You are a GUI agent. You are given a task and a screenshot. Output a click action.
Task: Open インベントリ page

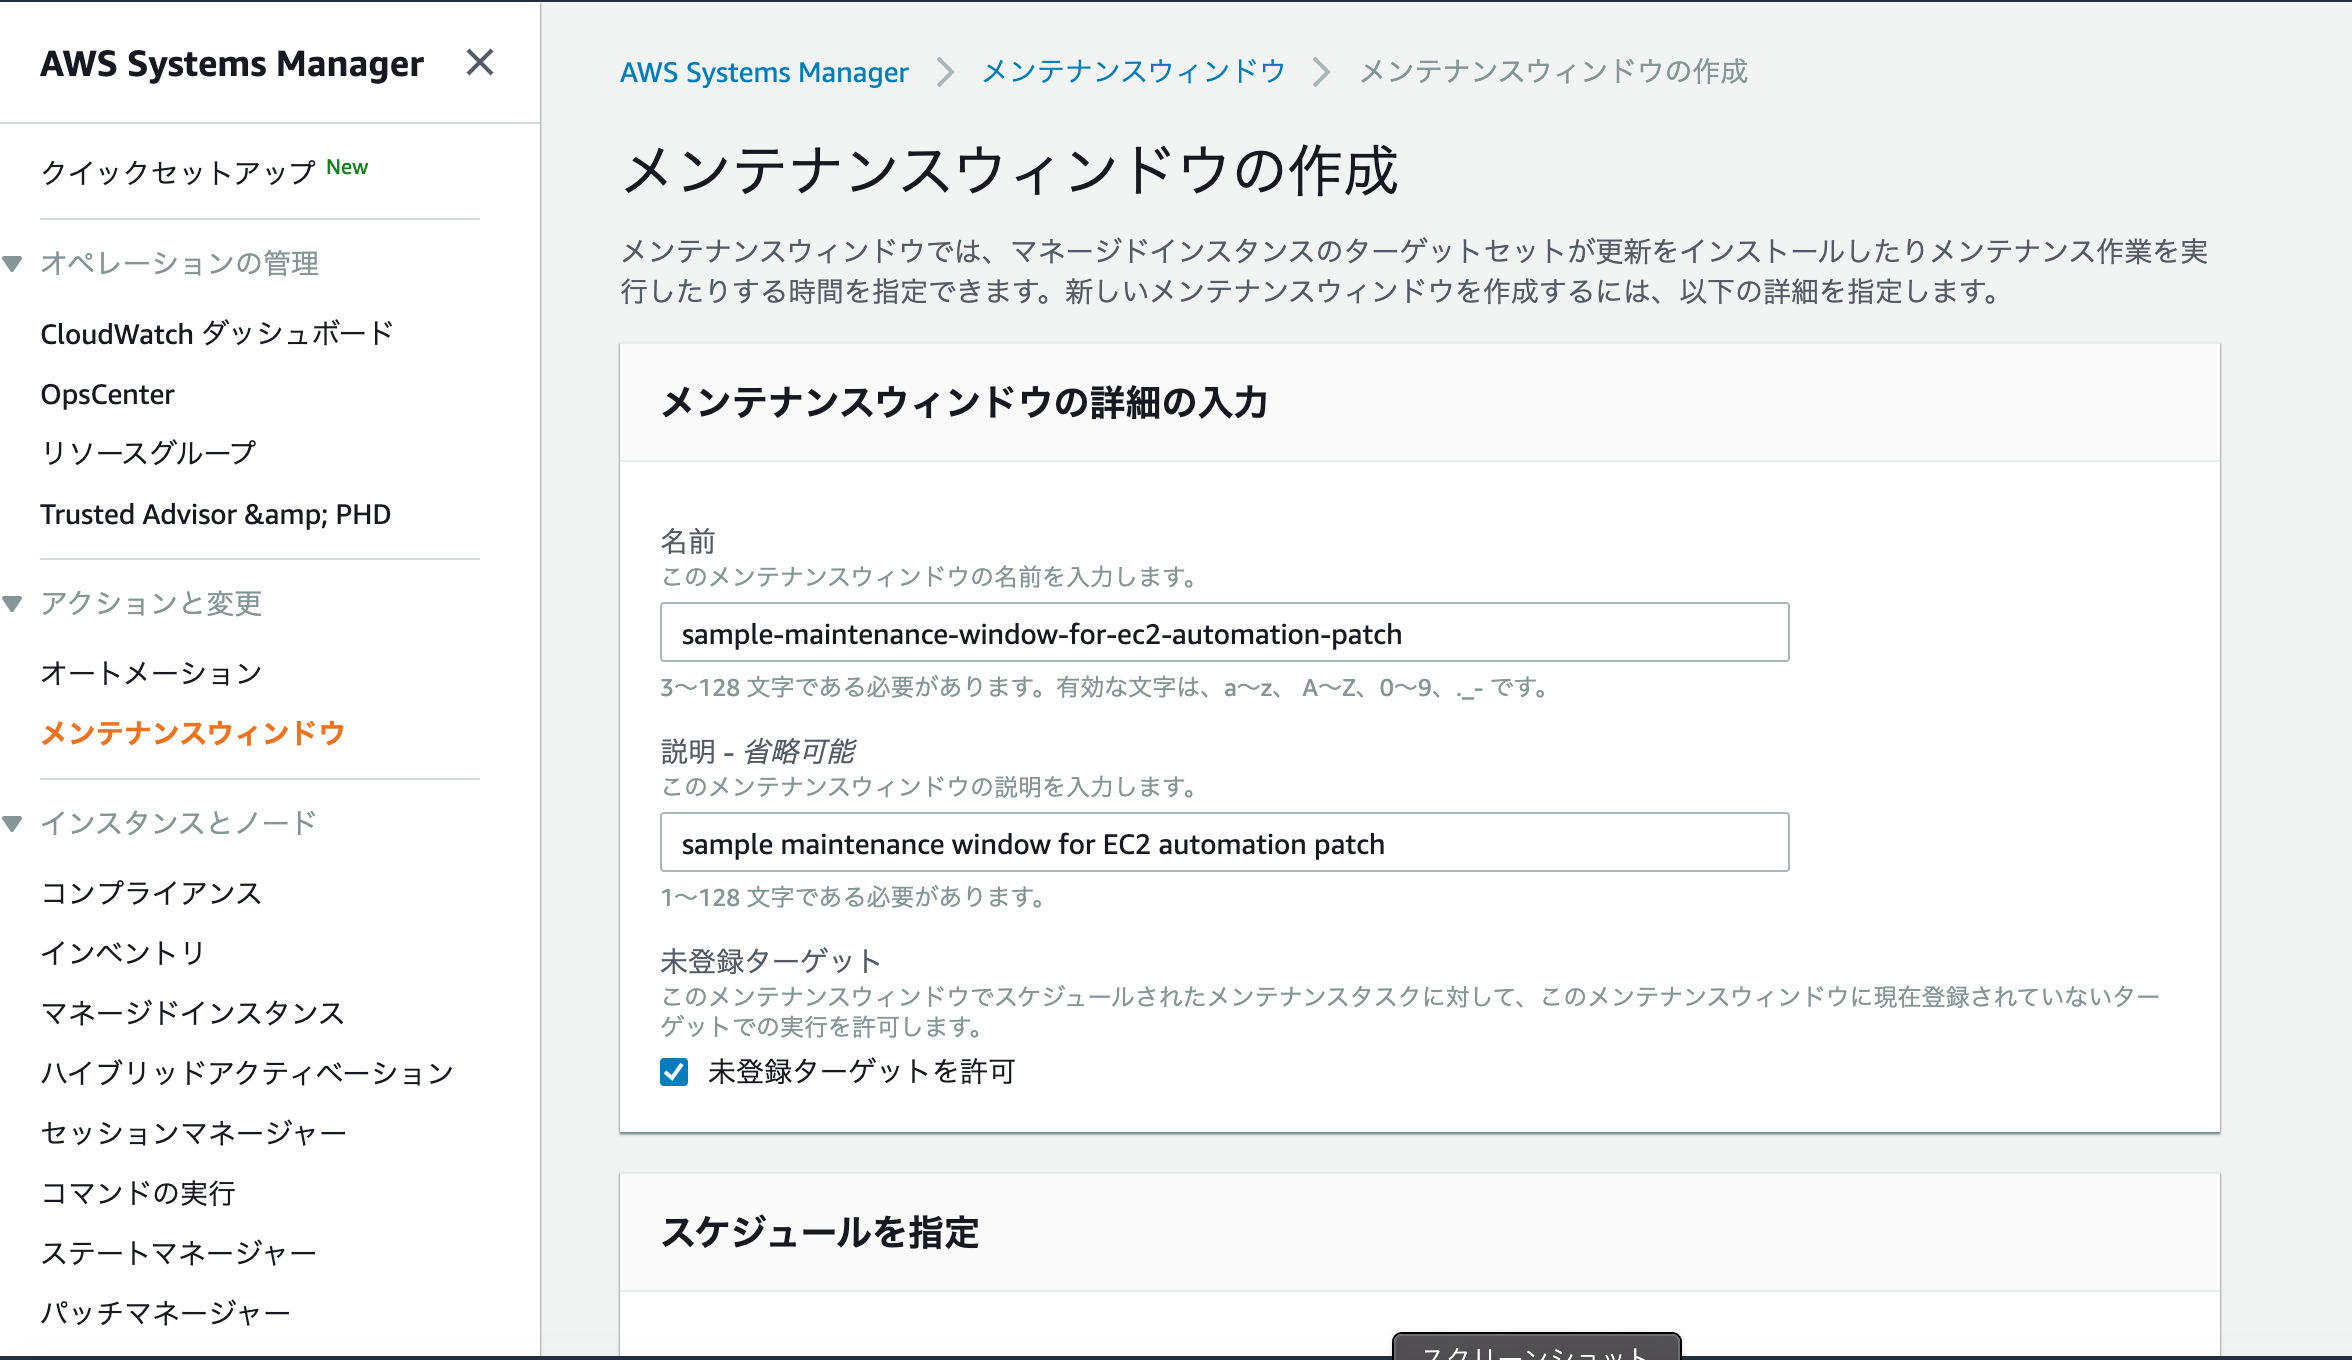click(123, 953)
